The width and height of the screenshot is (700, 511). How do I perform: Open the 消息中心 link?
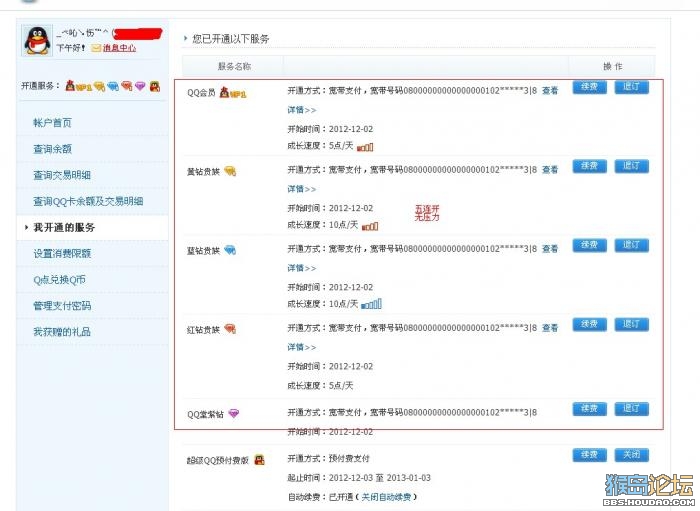point(119,48)
